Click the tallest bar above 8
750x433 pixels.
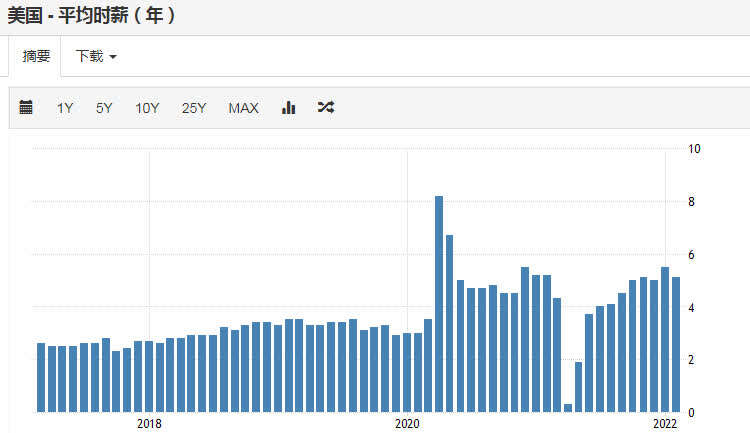[439, 304]
